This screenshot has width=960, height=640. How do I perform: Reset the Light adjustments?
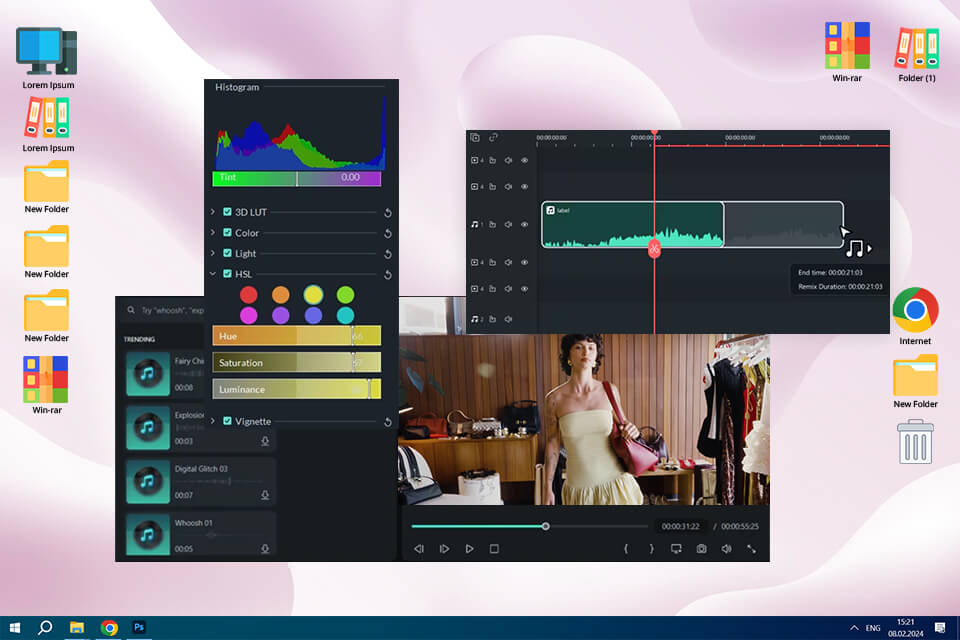tap(388, 254)
